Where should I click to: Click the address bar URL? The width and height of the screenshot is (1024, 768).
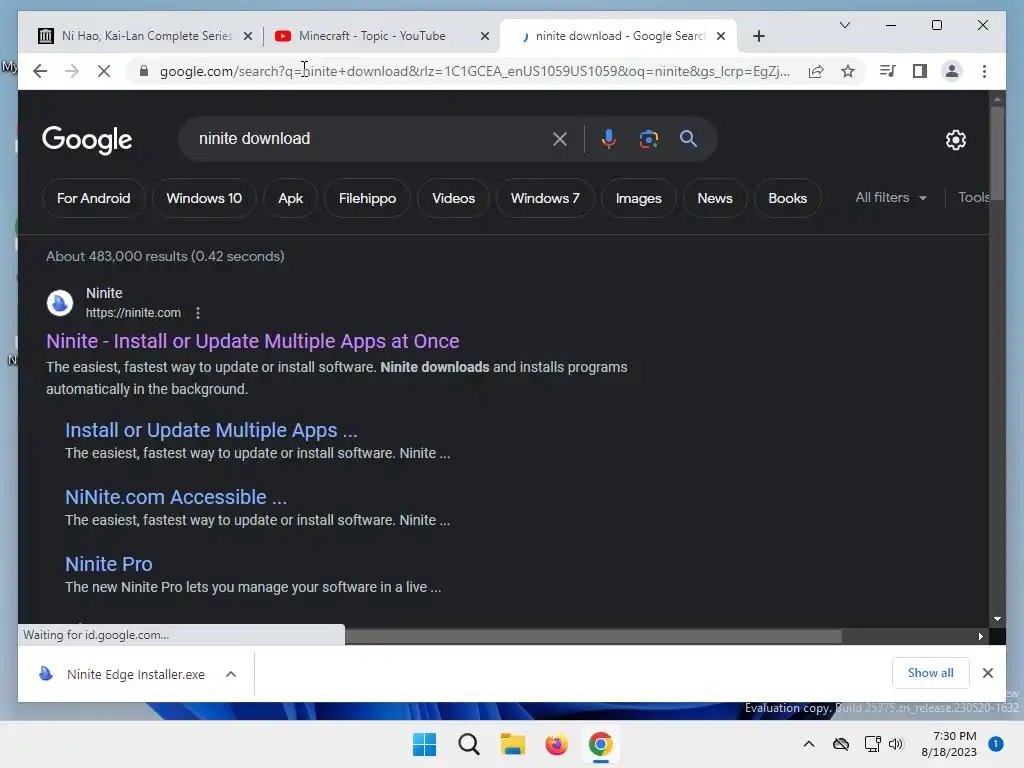475,71
